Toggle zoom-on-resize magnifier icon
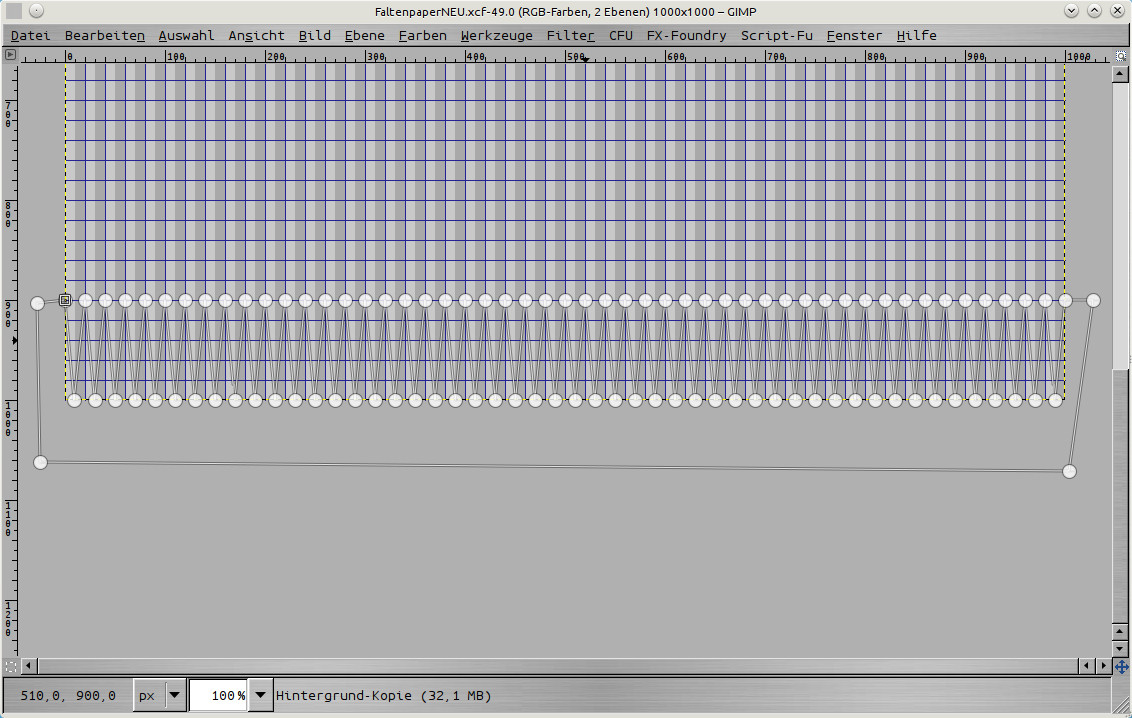 tap(1121, 55)
